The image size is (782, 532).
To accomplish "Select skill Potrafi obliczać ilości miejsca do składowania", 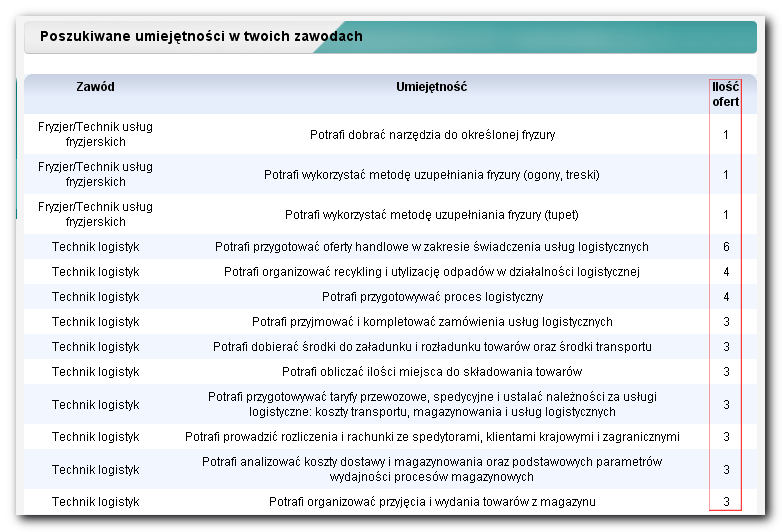I will (x=432, y=371).
